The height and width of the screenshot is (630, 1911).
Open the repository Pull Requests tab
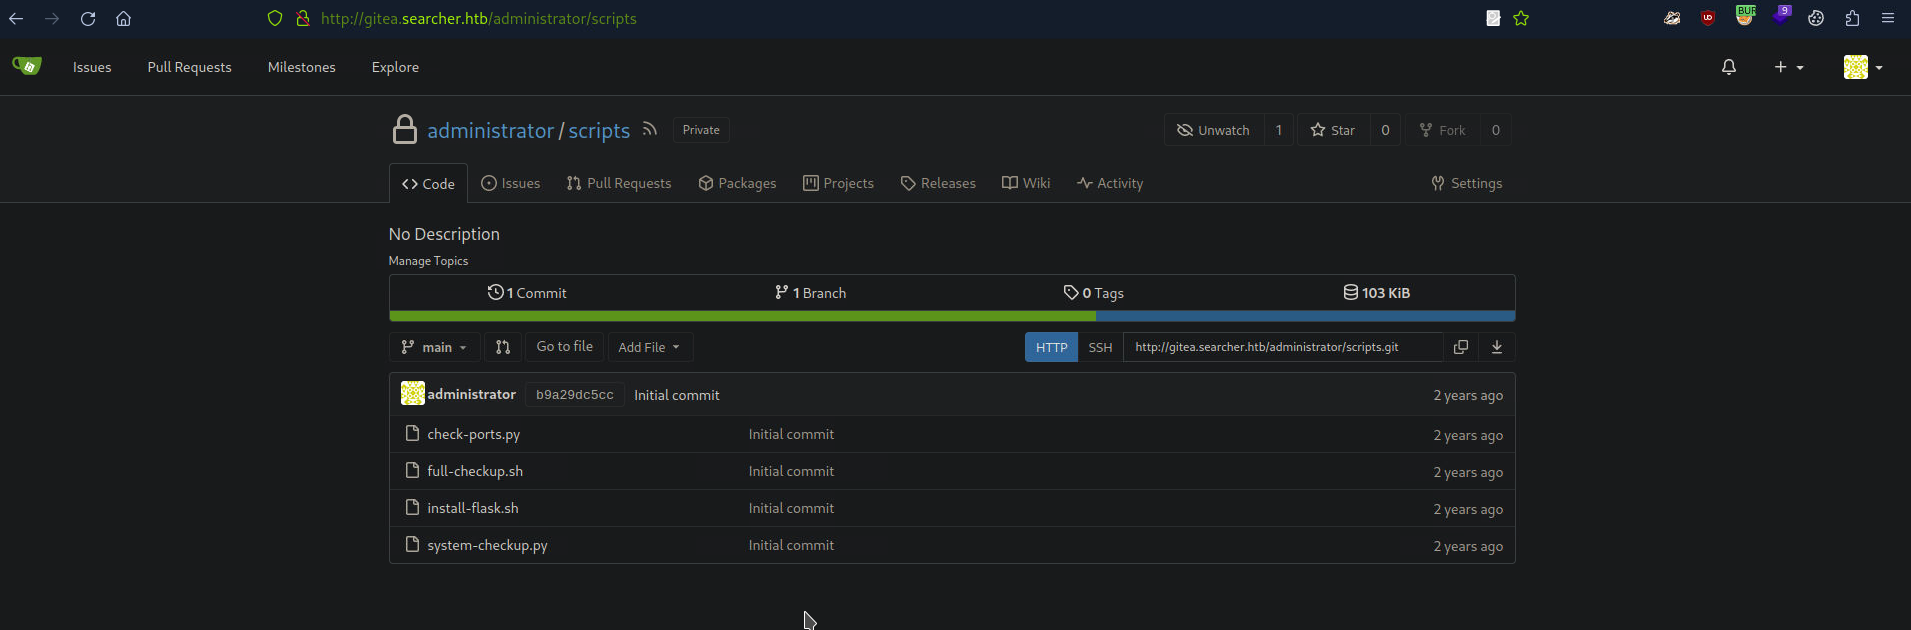coord(619,183)
